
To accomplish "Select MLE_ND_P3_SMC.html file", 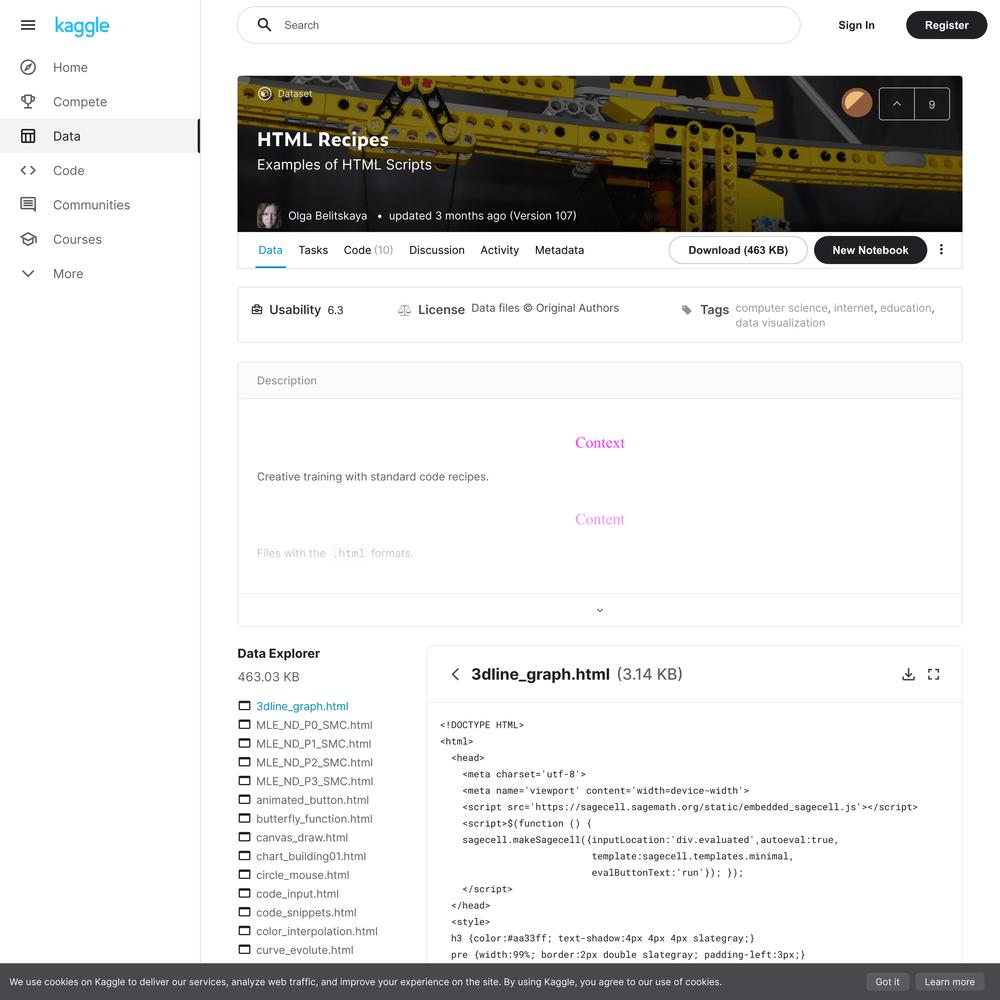I will 314,781.
